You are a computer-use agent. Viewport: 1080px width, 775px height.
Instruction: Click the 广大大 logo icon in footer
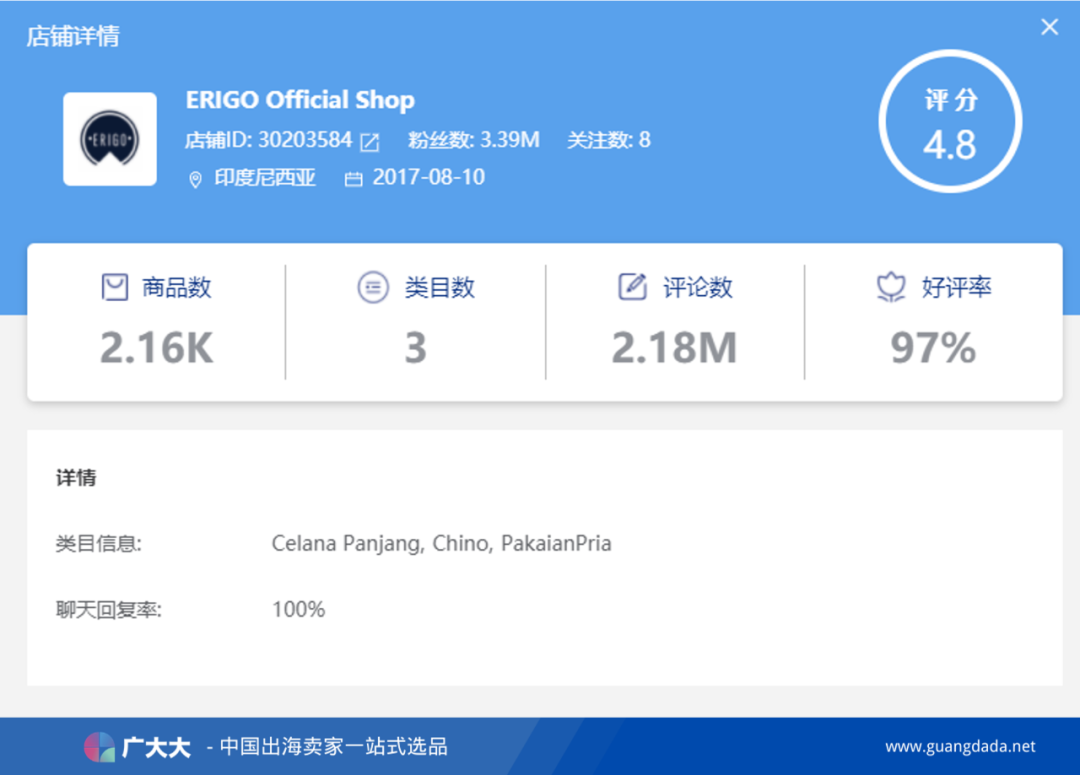point(99,747)
